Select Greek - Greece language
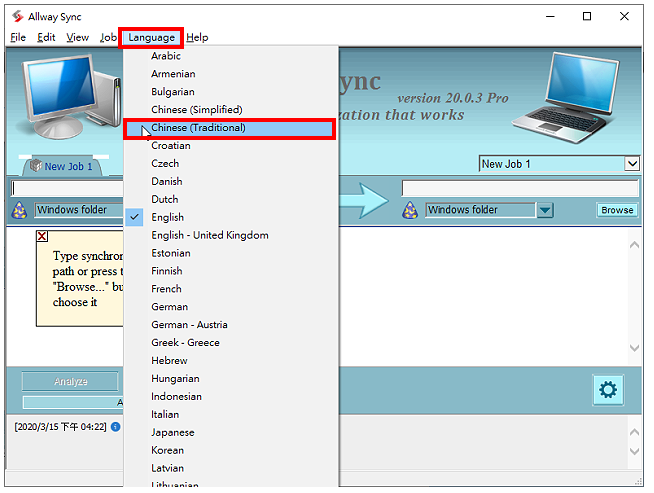Viewport: 654px width, 493px height. (x=231, y=343)
